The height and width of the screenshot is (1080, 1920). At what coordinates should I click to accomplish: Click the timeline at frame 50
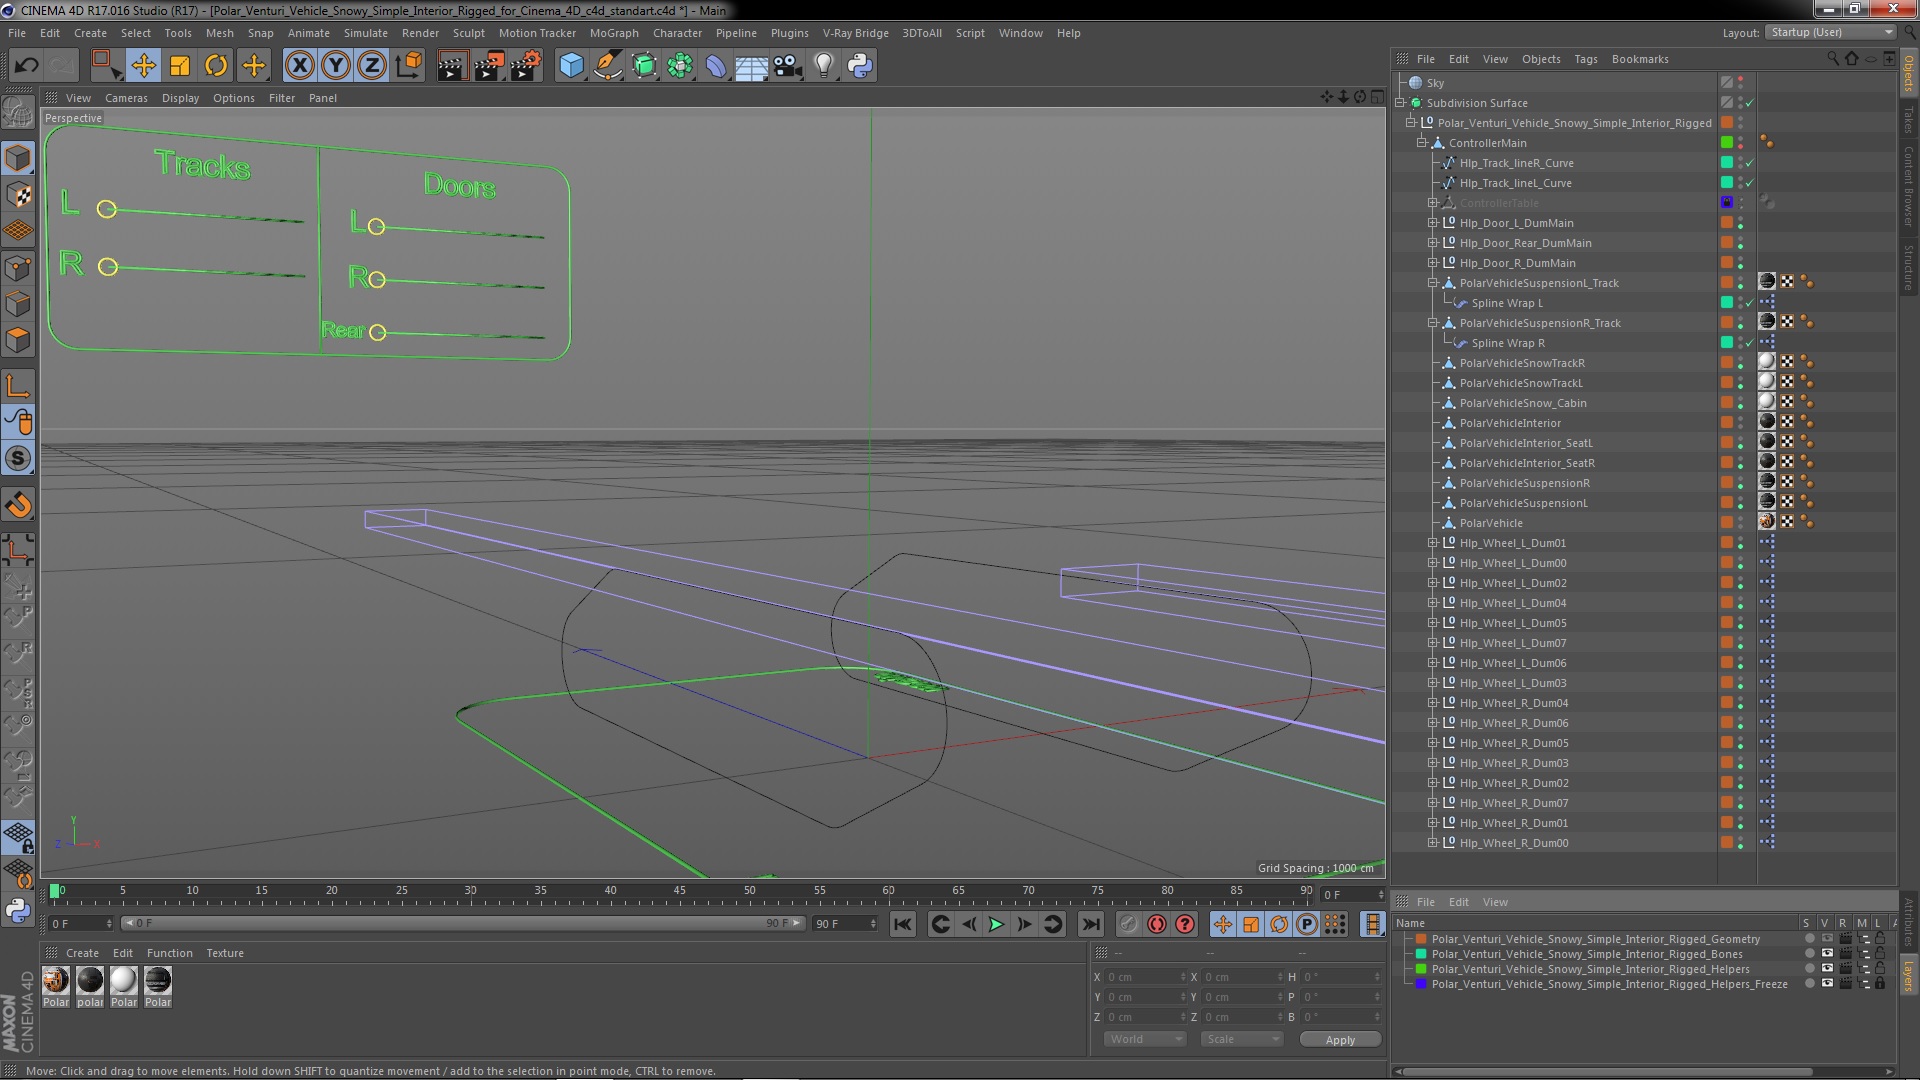(x=749, y=891)
